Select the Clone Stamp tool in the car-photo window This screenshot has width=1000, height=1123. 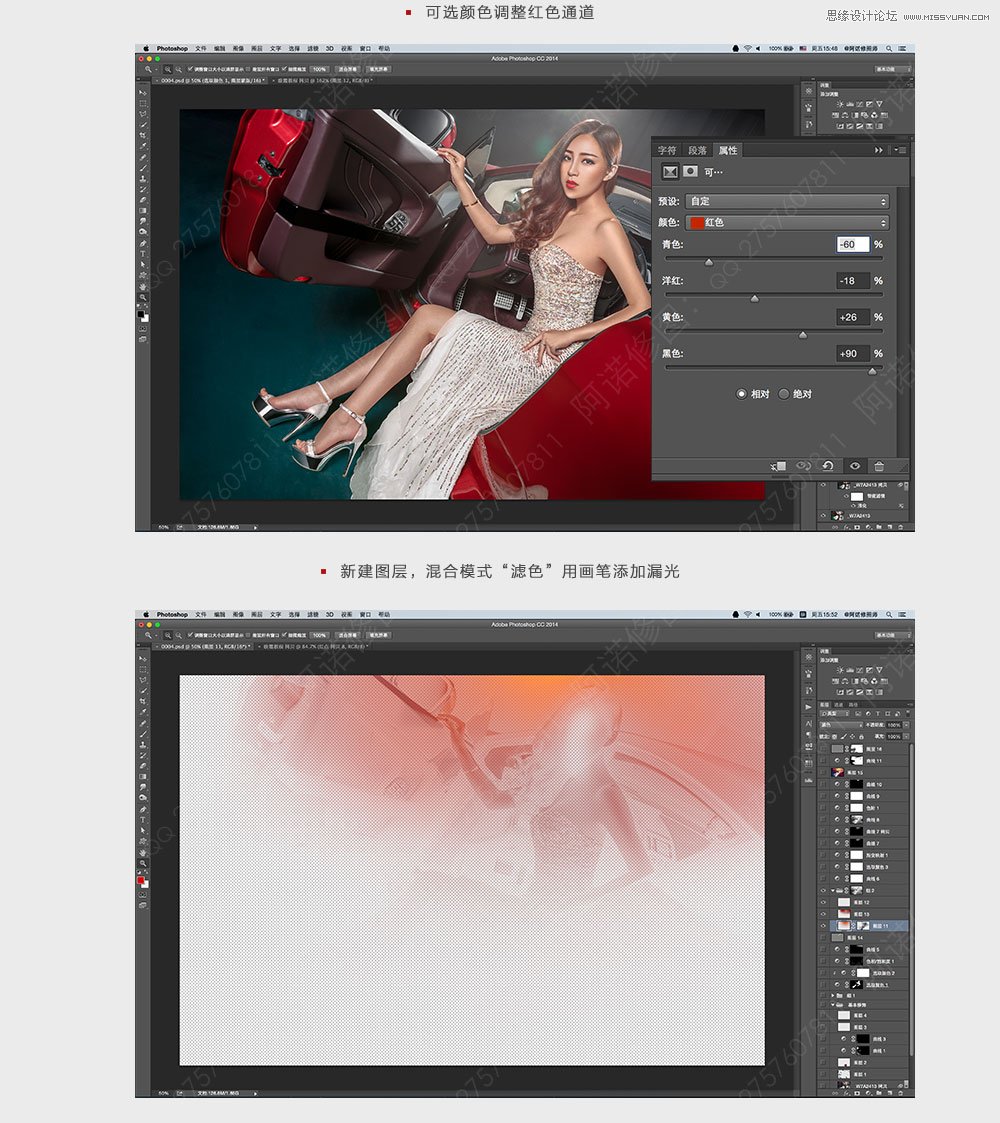143,178
